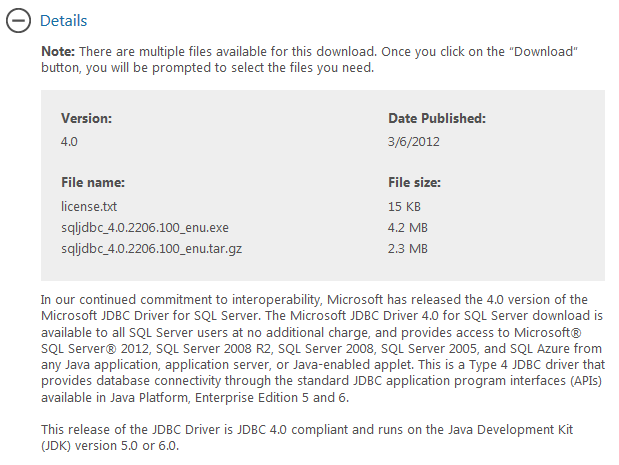
Task: Click the 2.3 MB file size
Action: click(x=408, y=249)
